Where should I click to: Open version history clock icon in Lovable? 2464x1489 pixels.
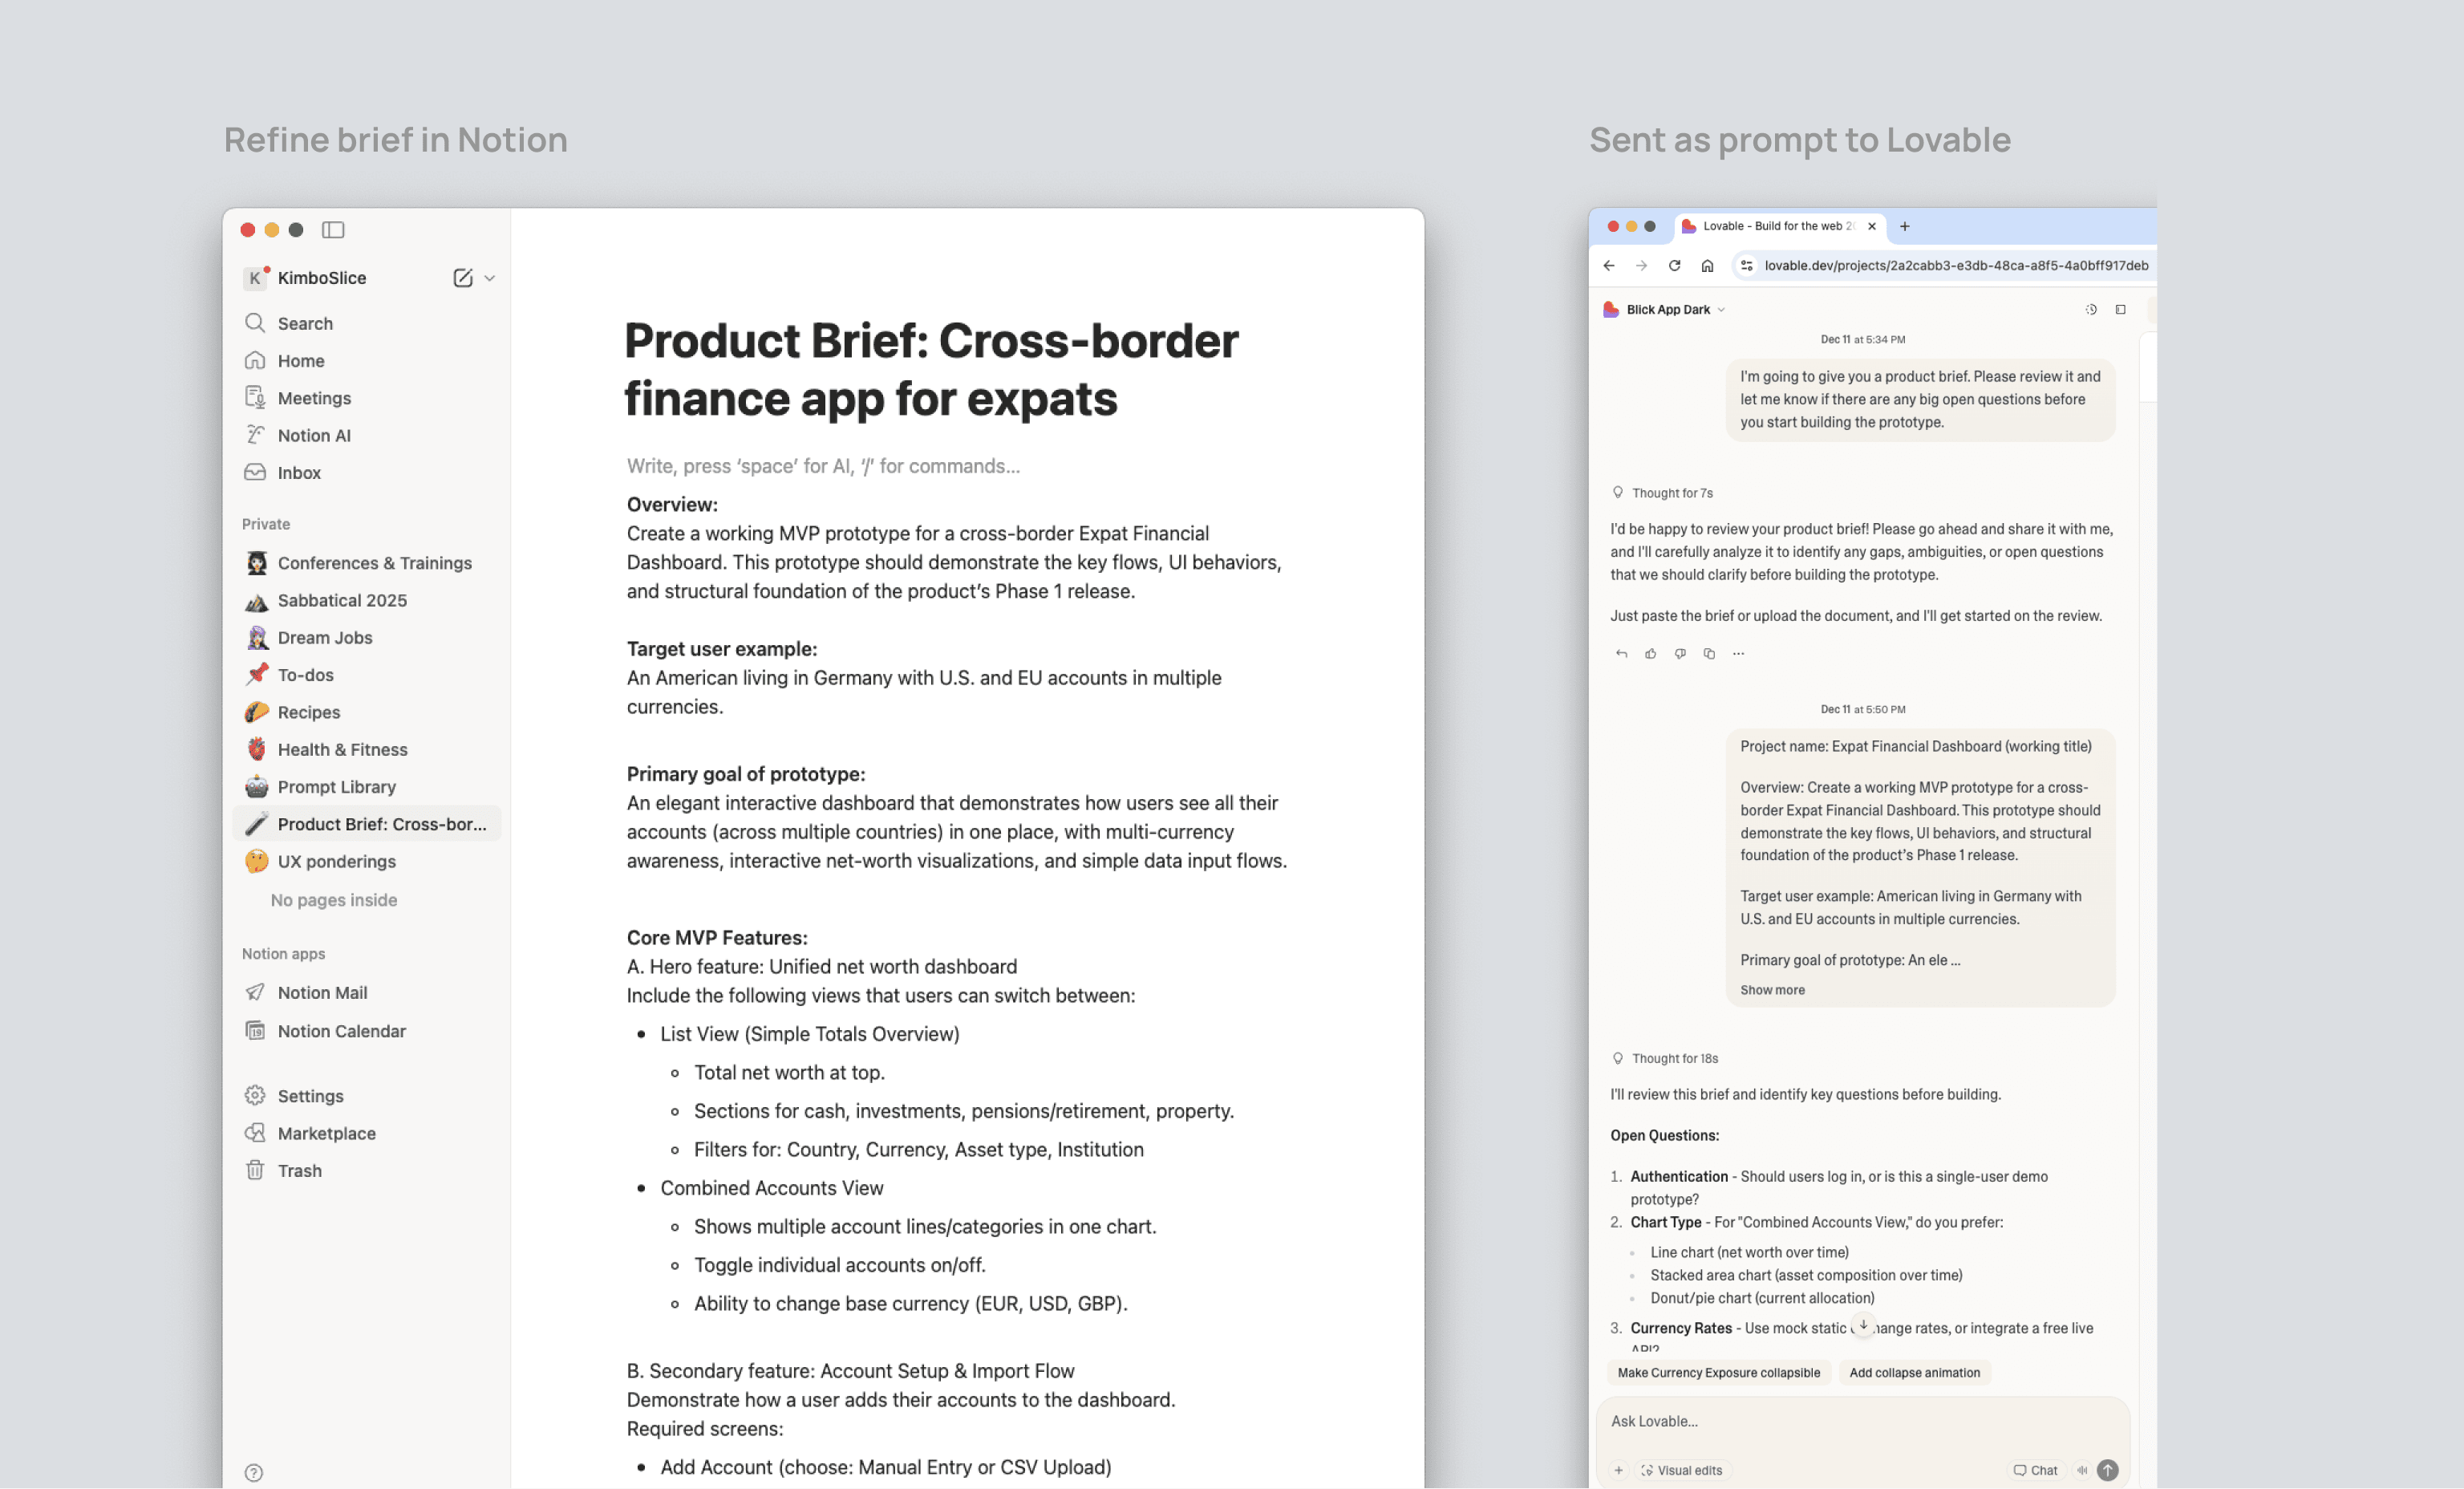2090,310
